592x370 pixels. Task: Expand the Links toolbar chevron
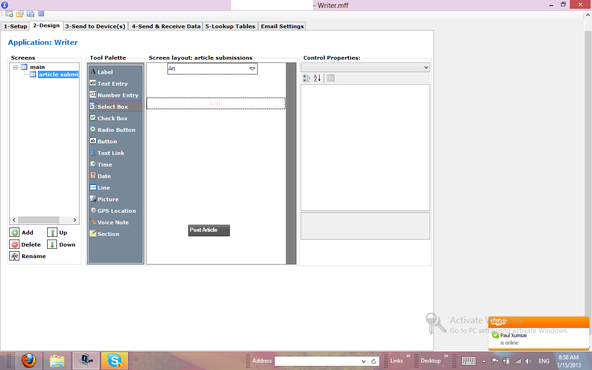[x=408, y=356]
